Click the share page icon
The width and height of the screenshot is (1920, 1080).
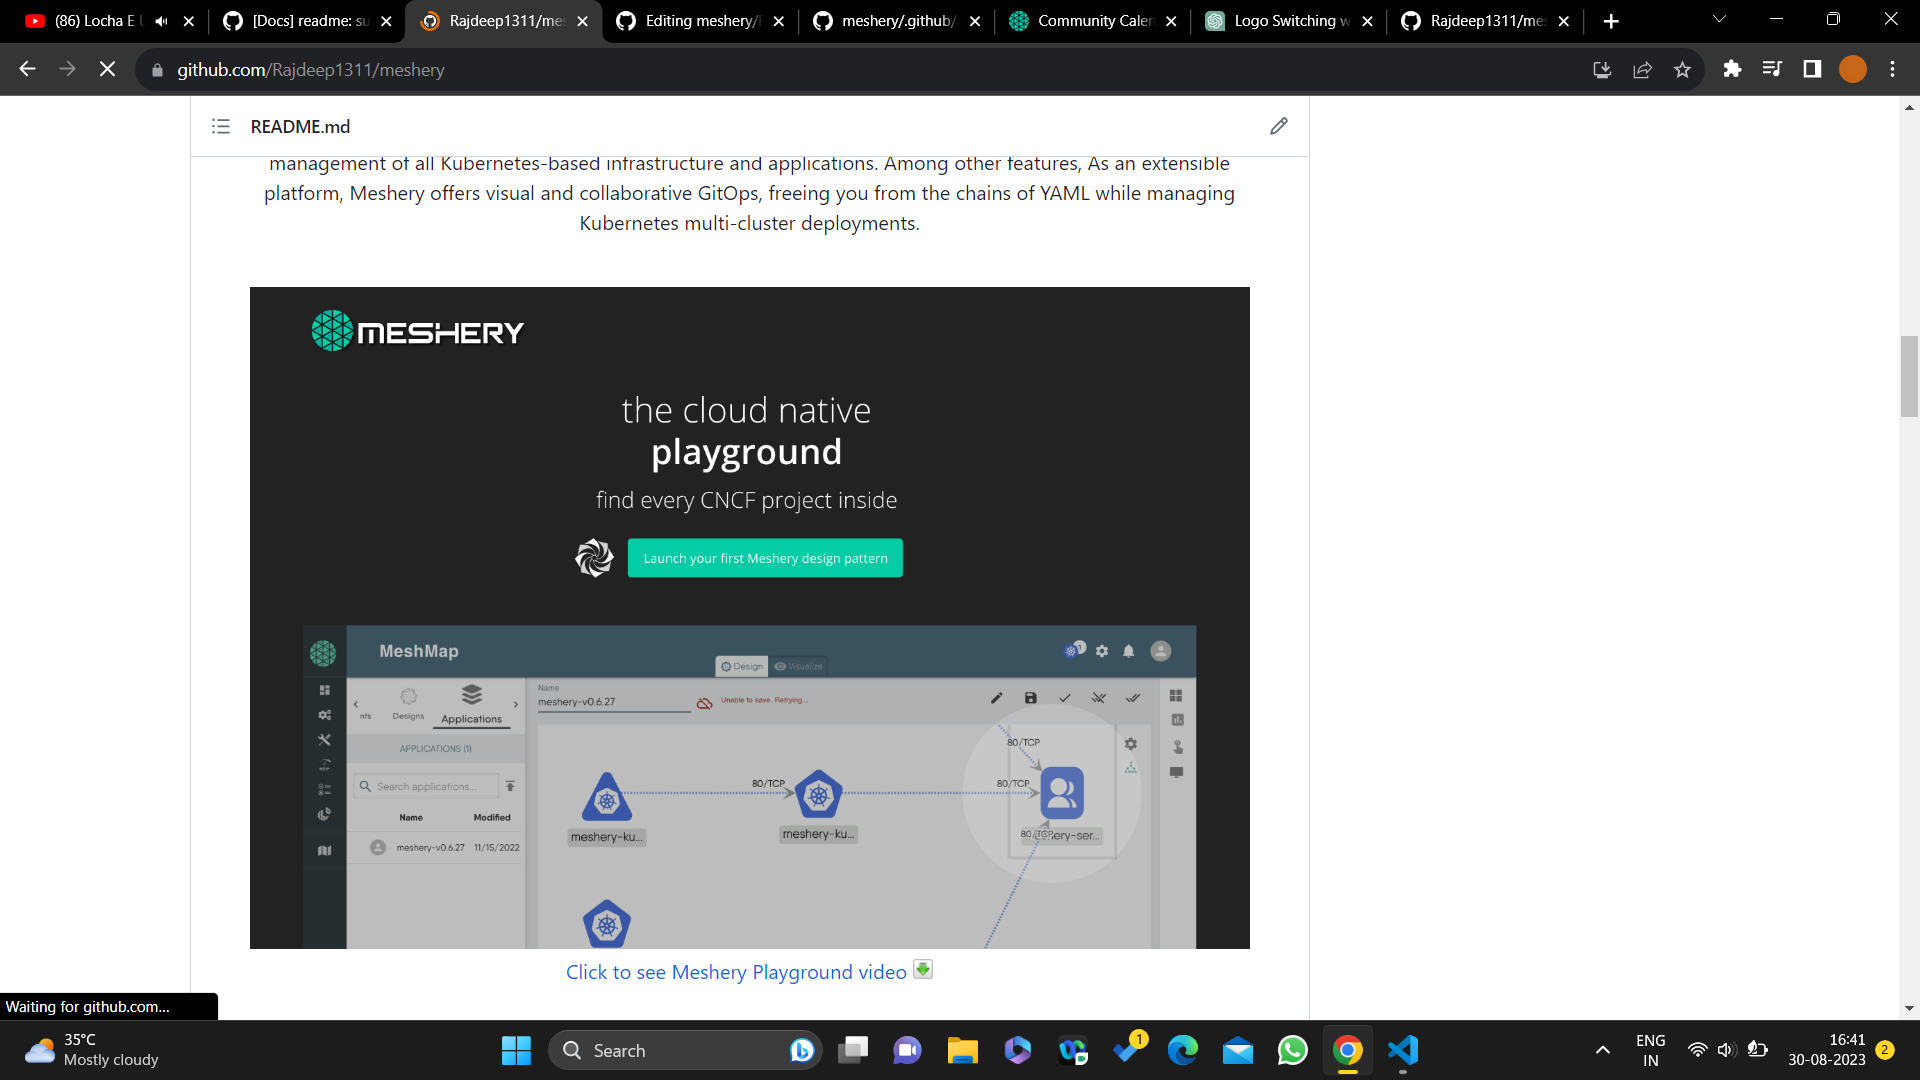tap(1642, 69)
